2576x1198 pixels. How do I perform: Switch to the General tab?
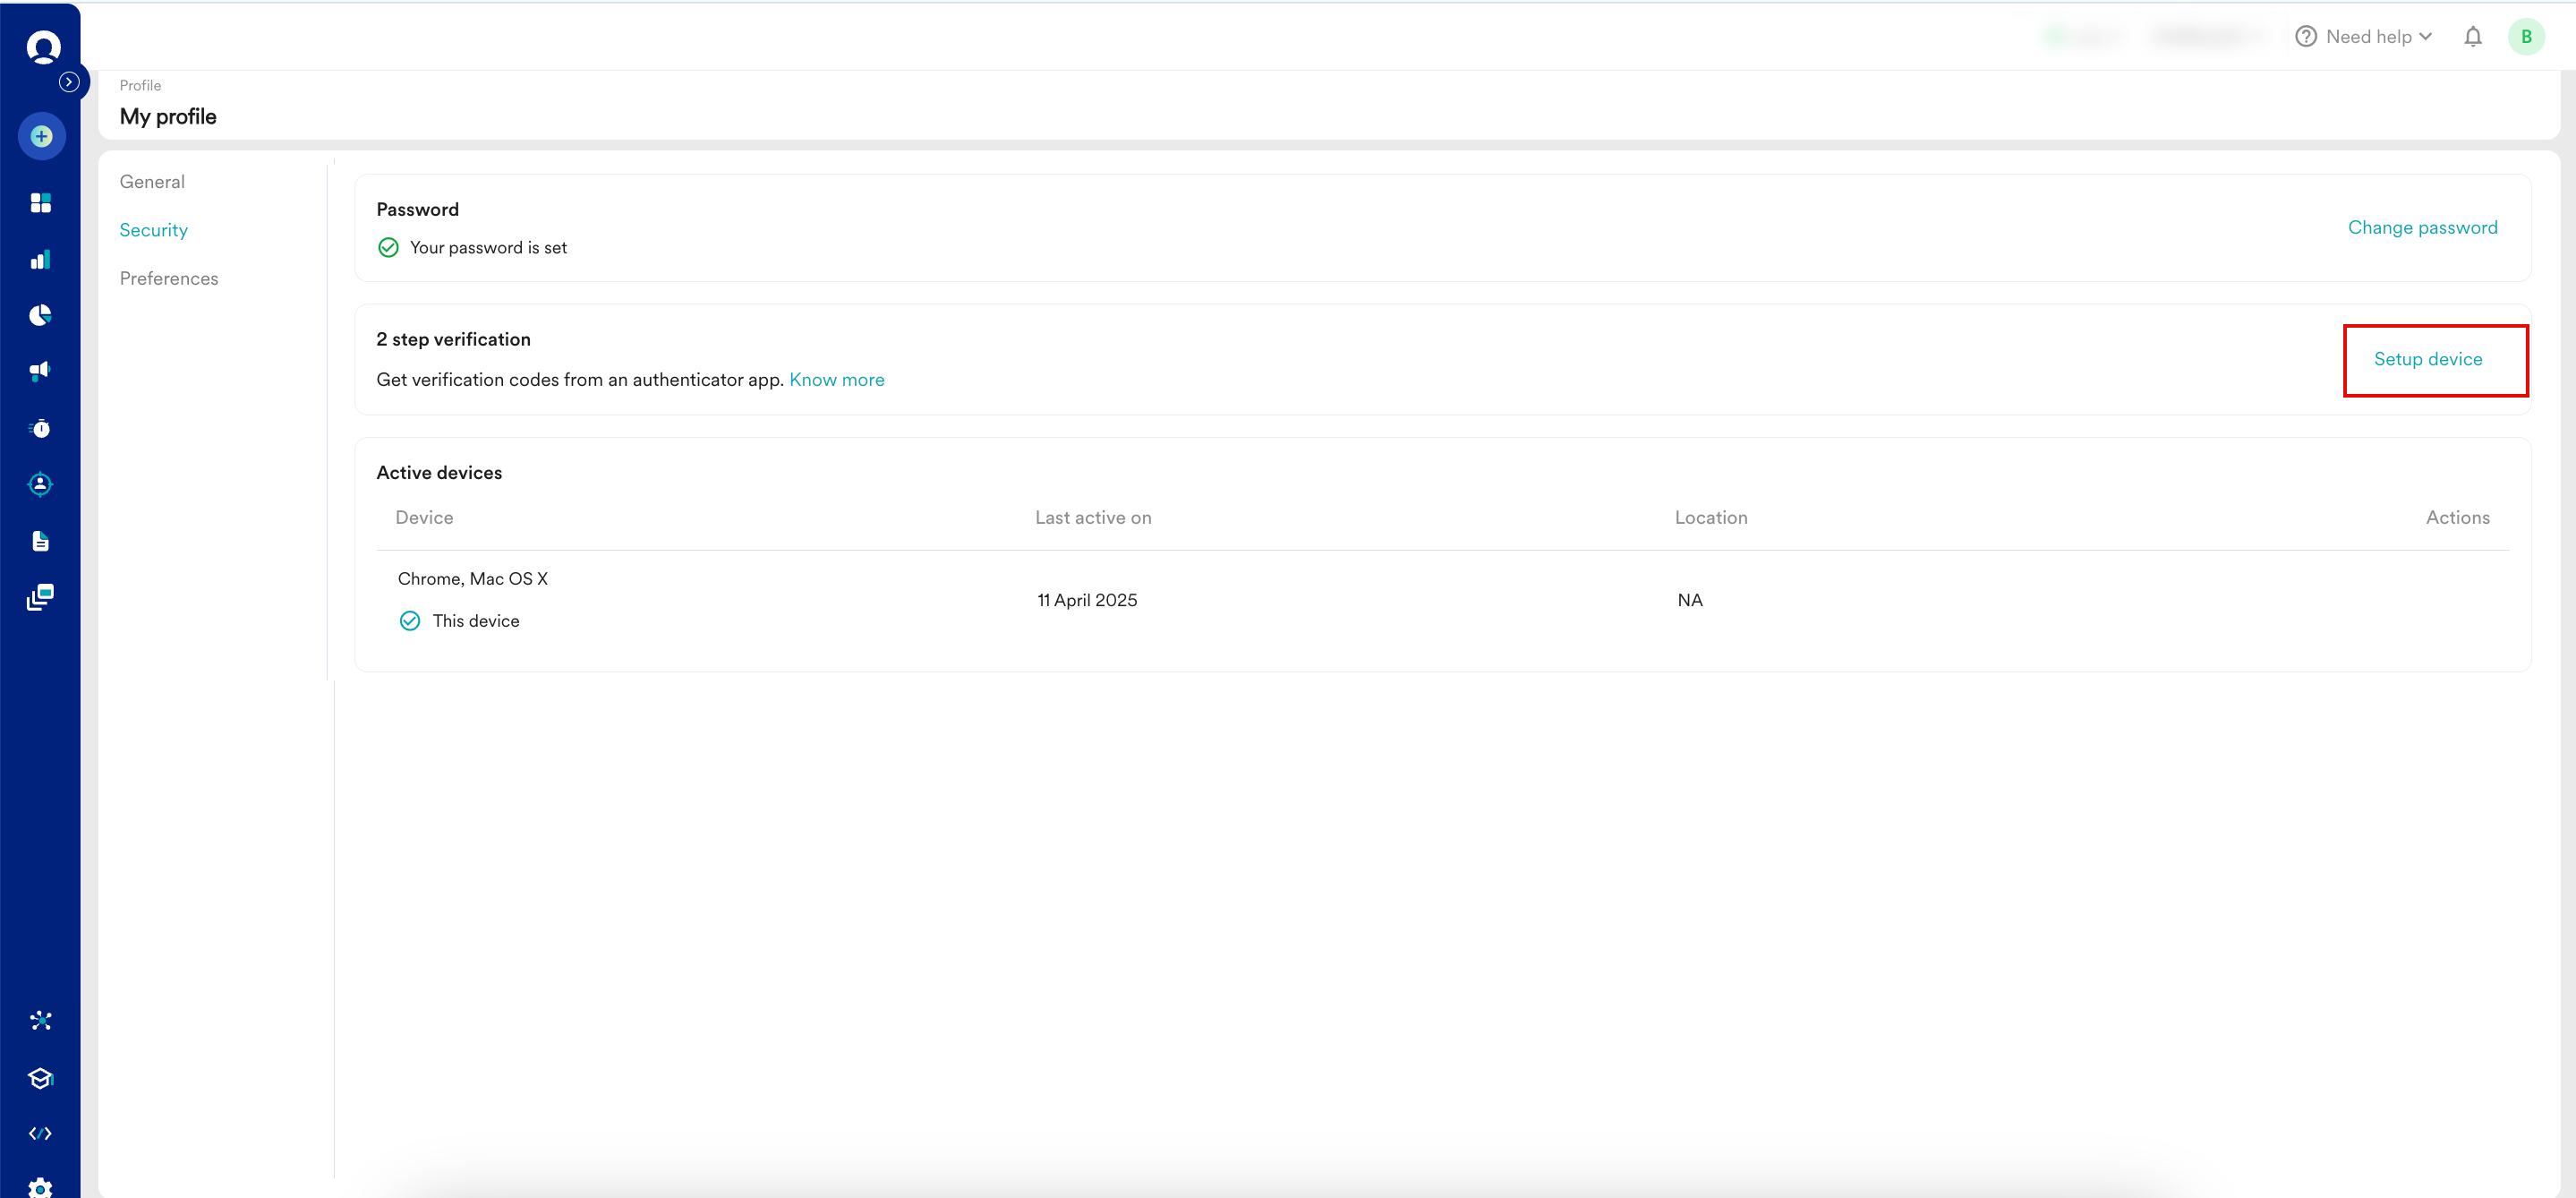pos(152,182)
